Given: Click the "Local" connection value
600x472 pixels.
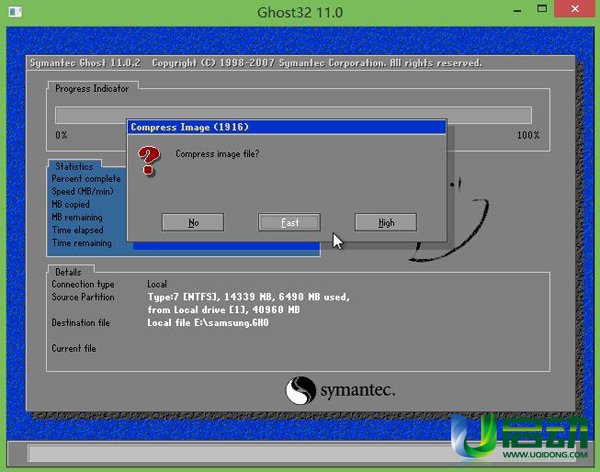Looking at the screenshot, I should (x=157, y=284).
